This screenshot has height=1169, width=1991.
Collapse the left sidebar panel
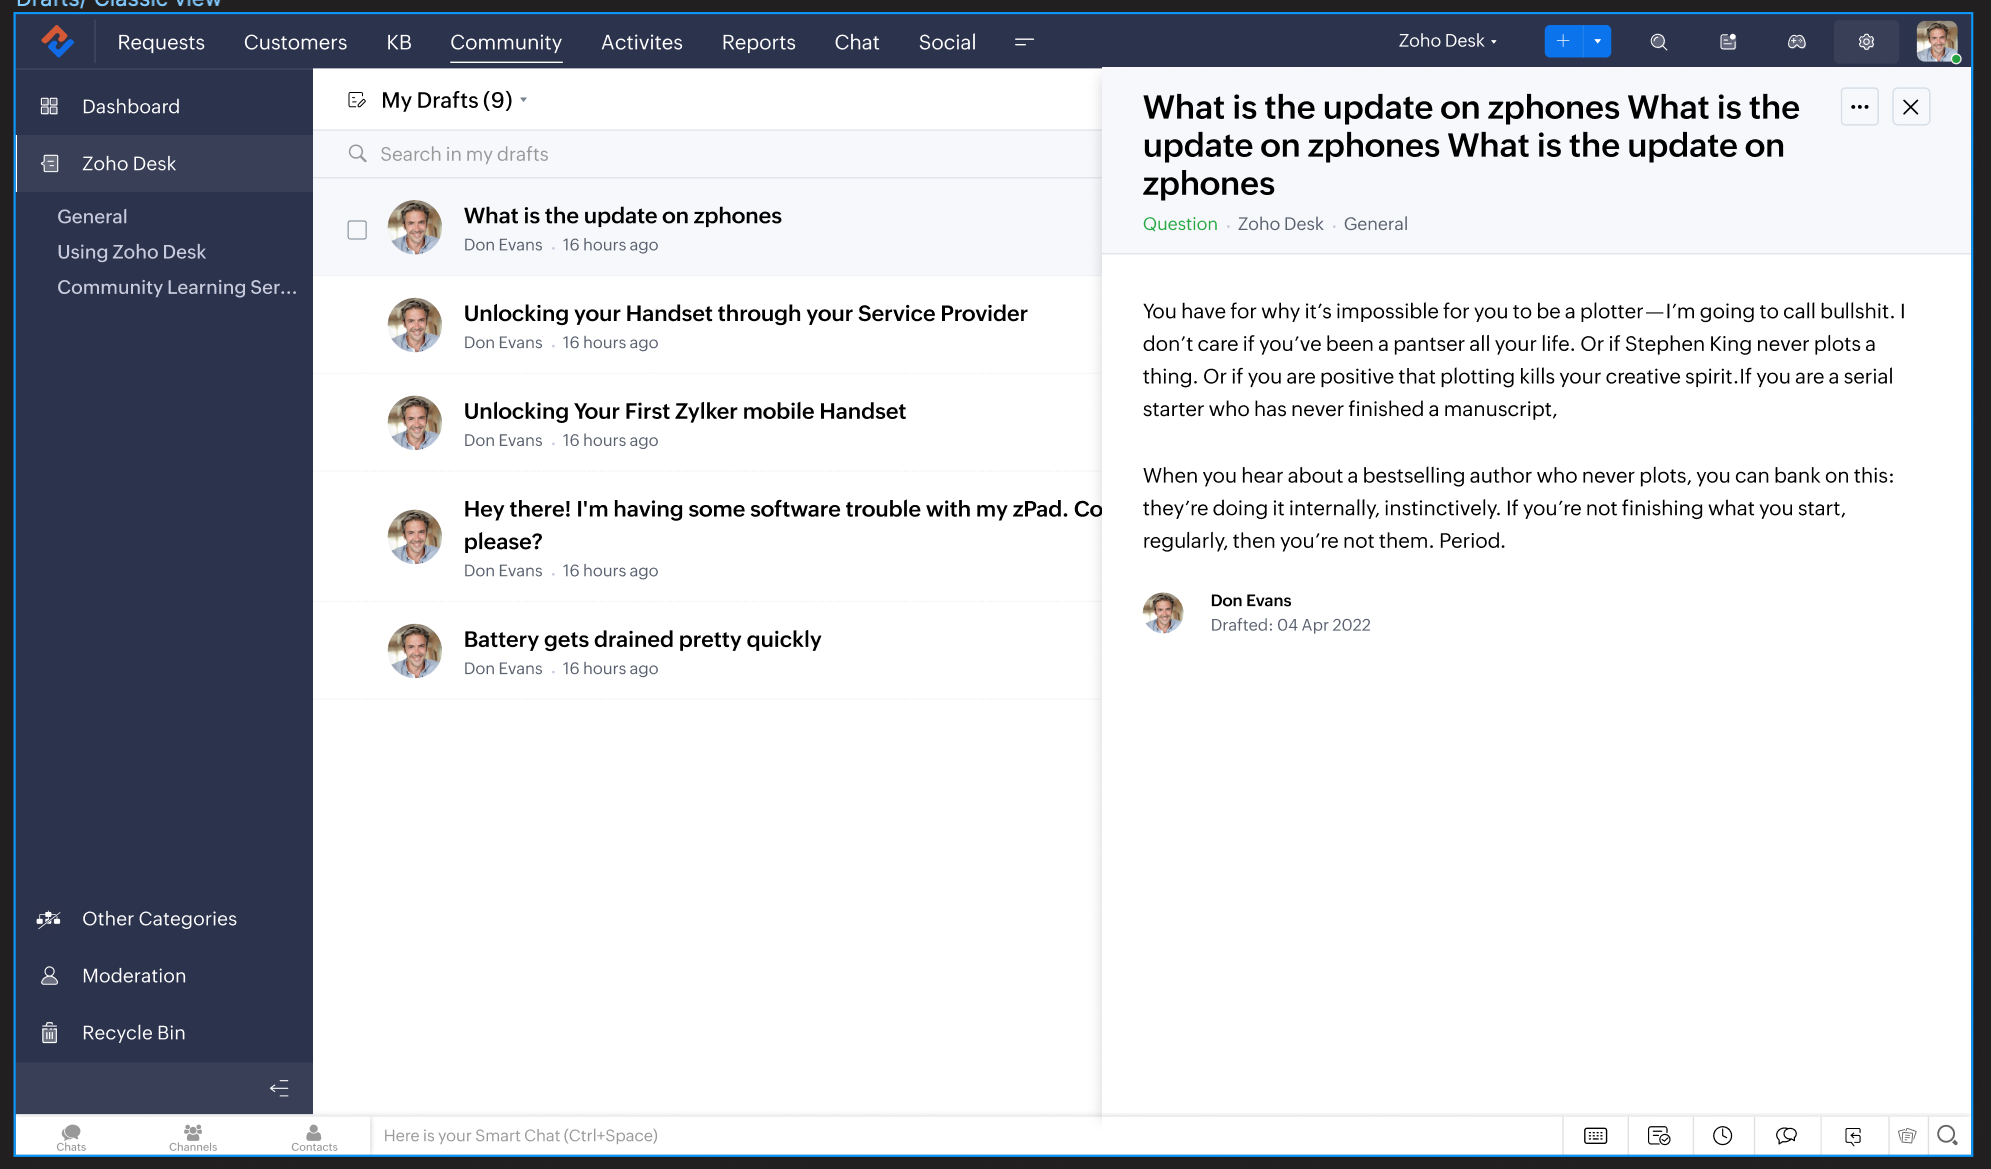coord(279,1088)
